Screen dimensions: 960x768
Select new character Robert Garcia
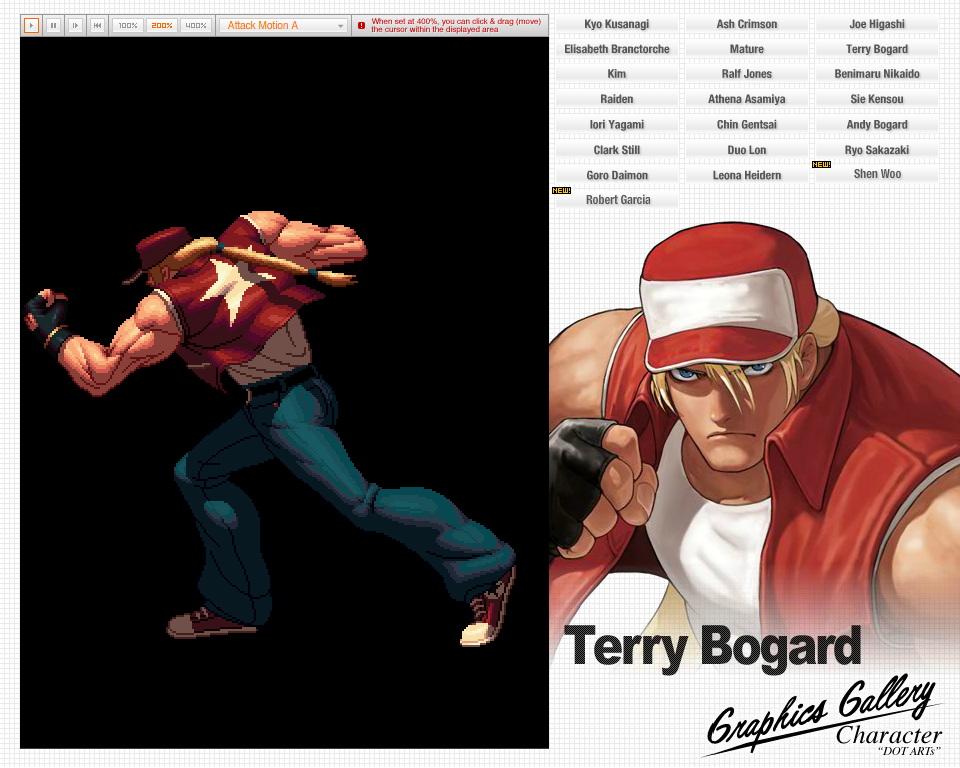617,200
